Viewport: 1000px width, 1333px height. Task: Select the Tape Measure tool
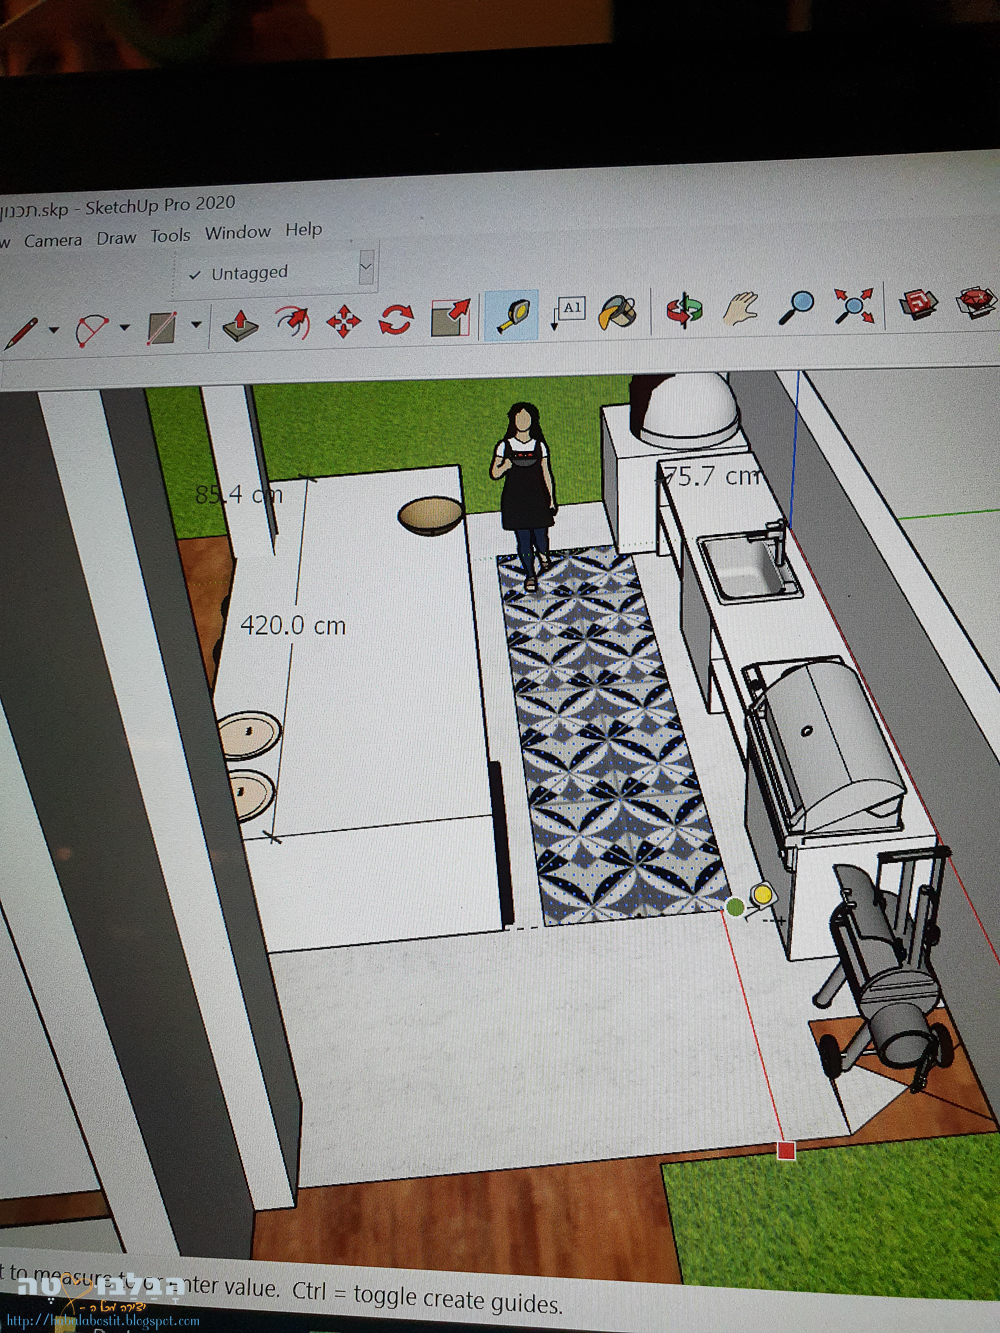pyautogui.click(x=512, y=315)
